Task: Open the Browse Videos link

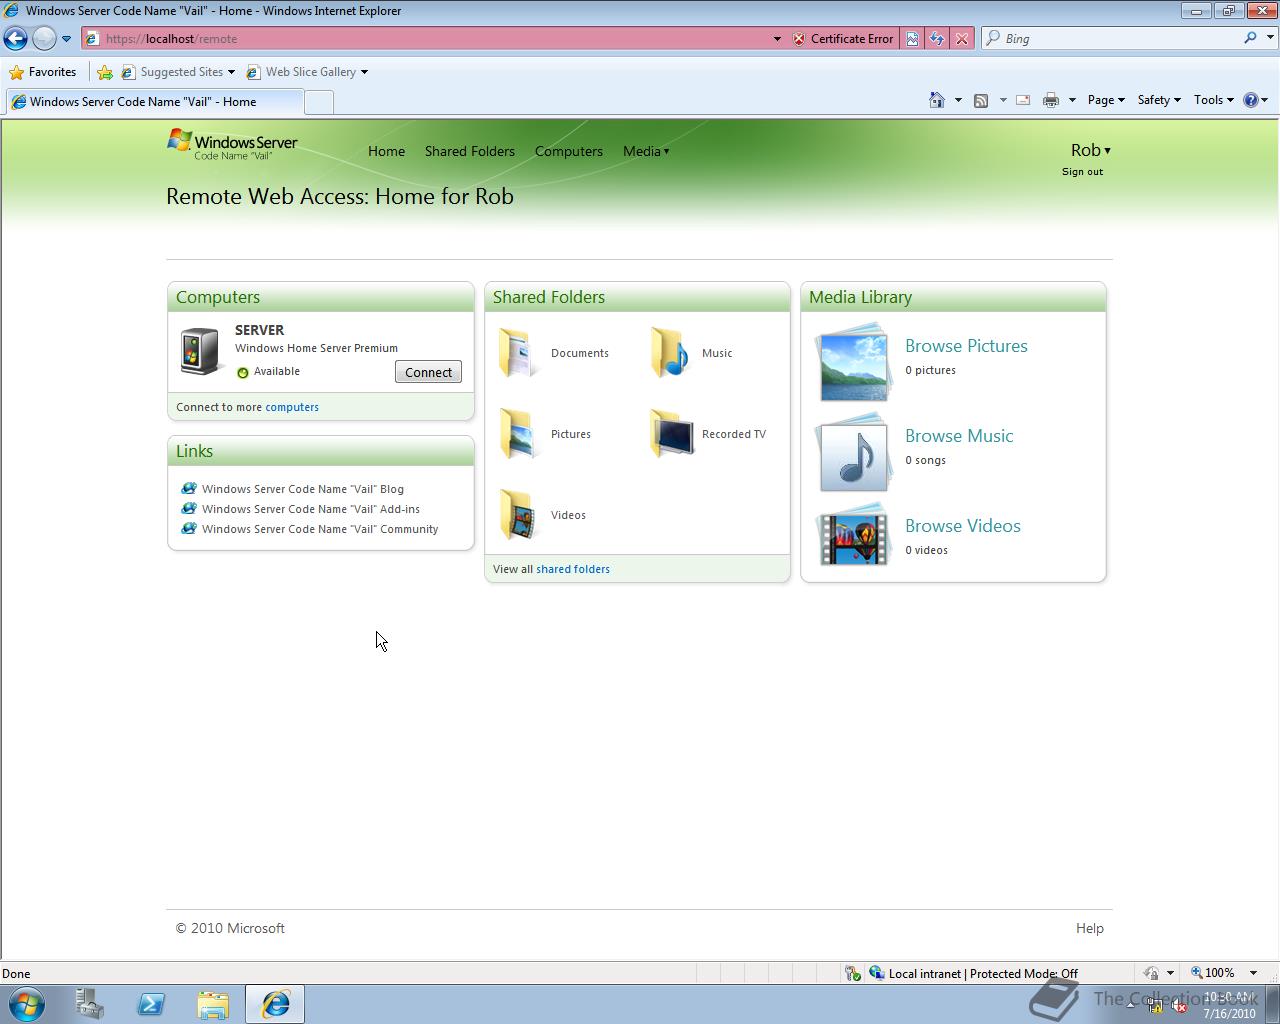Action: pos(963,526)
